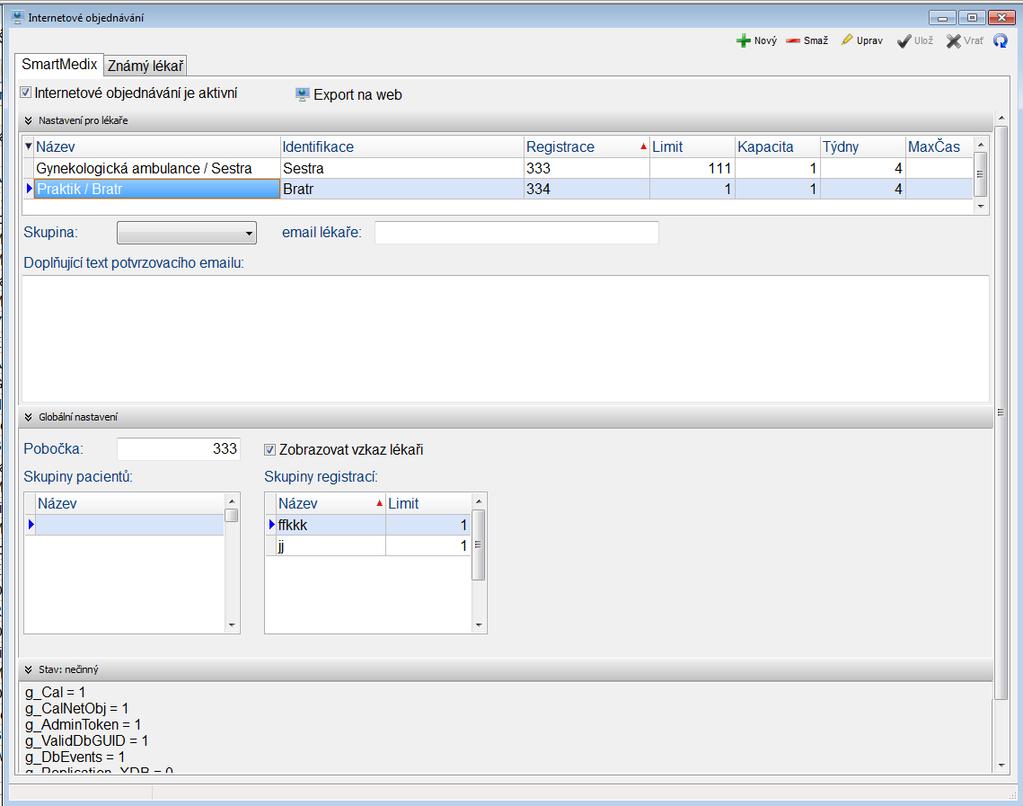
Task: Sort doctors grid by Limit column
Action: [692, 147]
